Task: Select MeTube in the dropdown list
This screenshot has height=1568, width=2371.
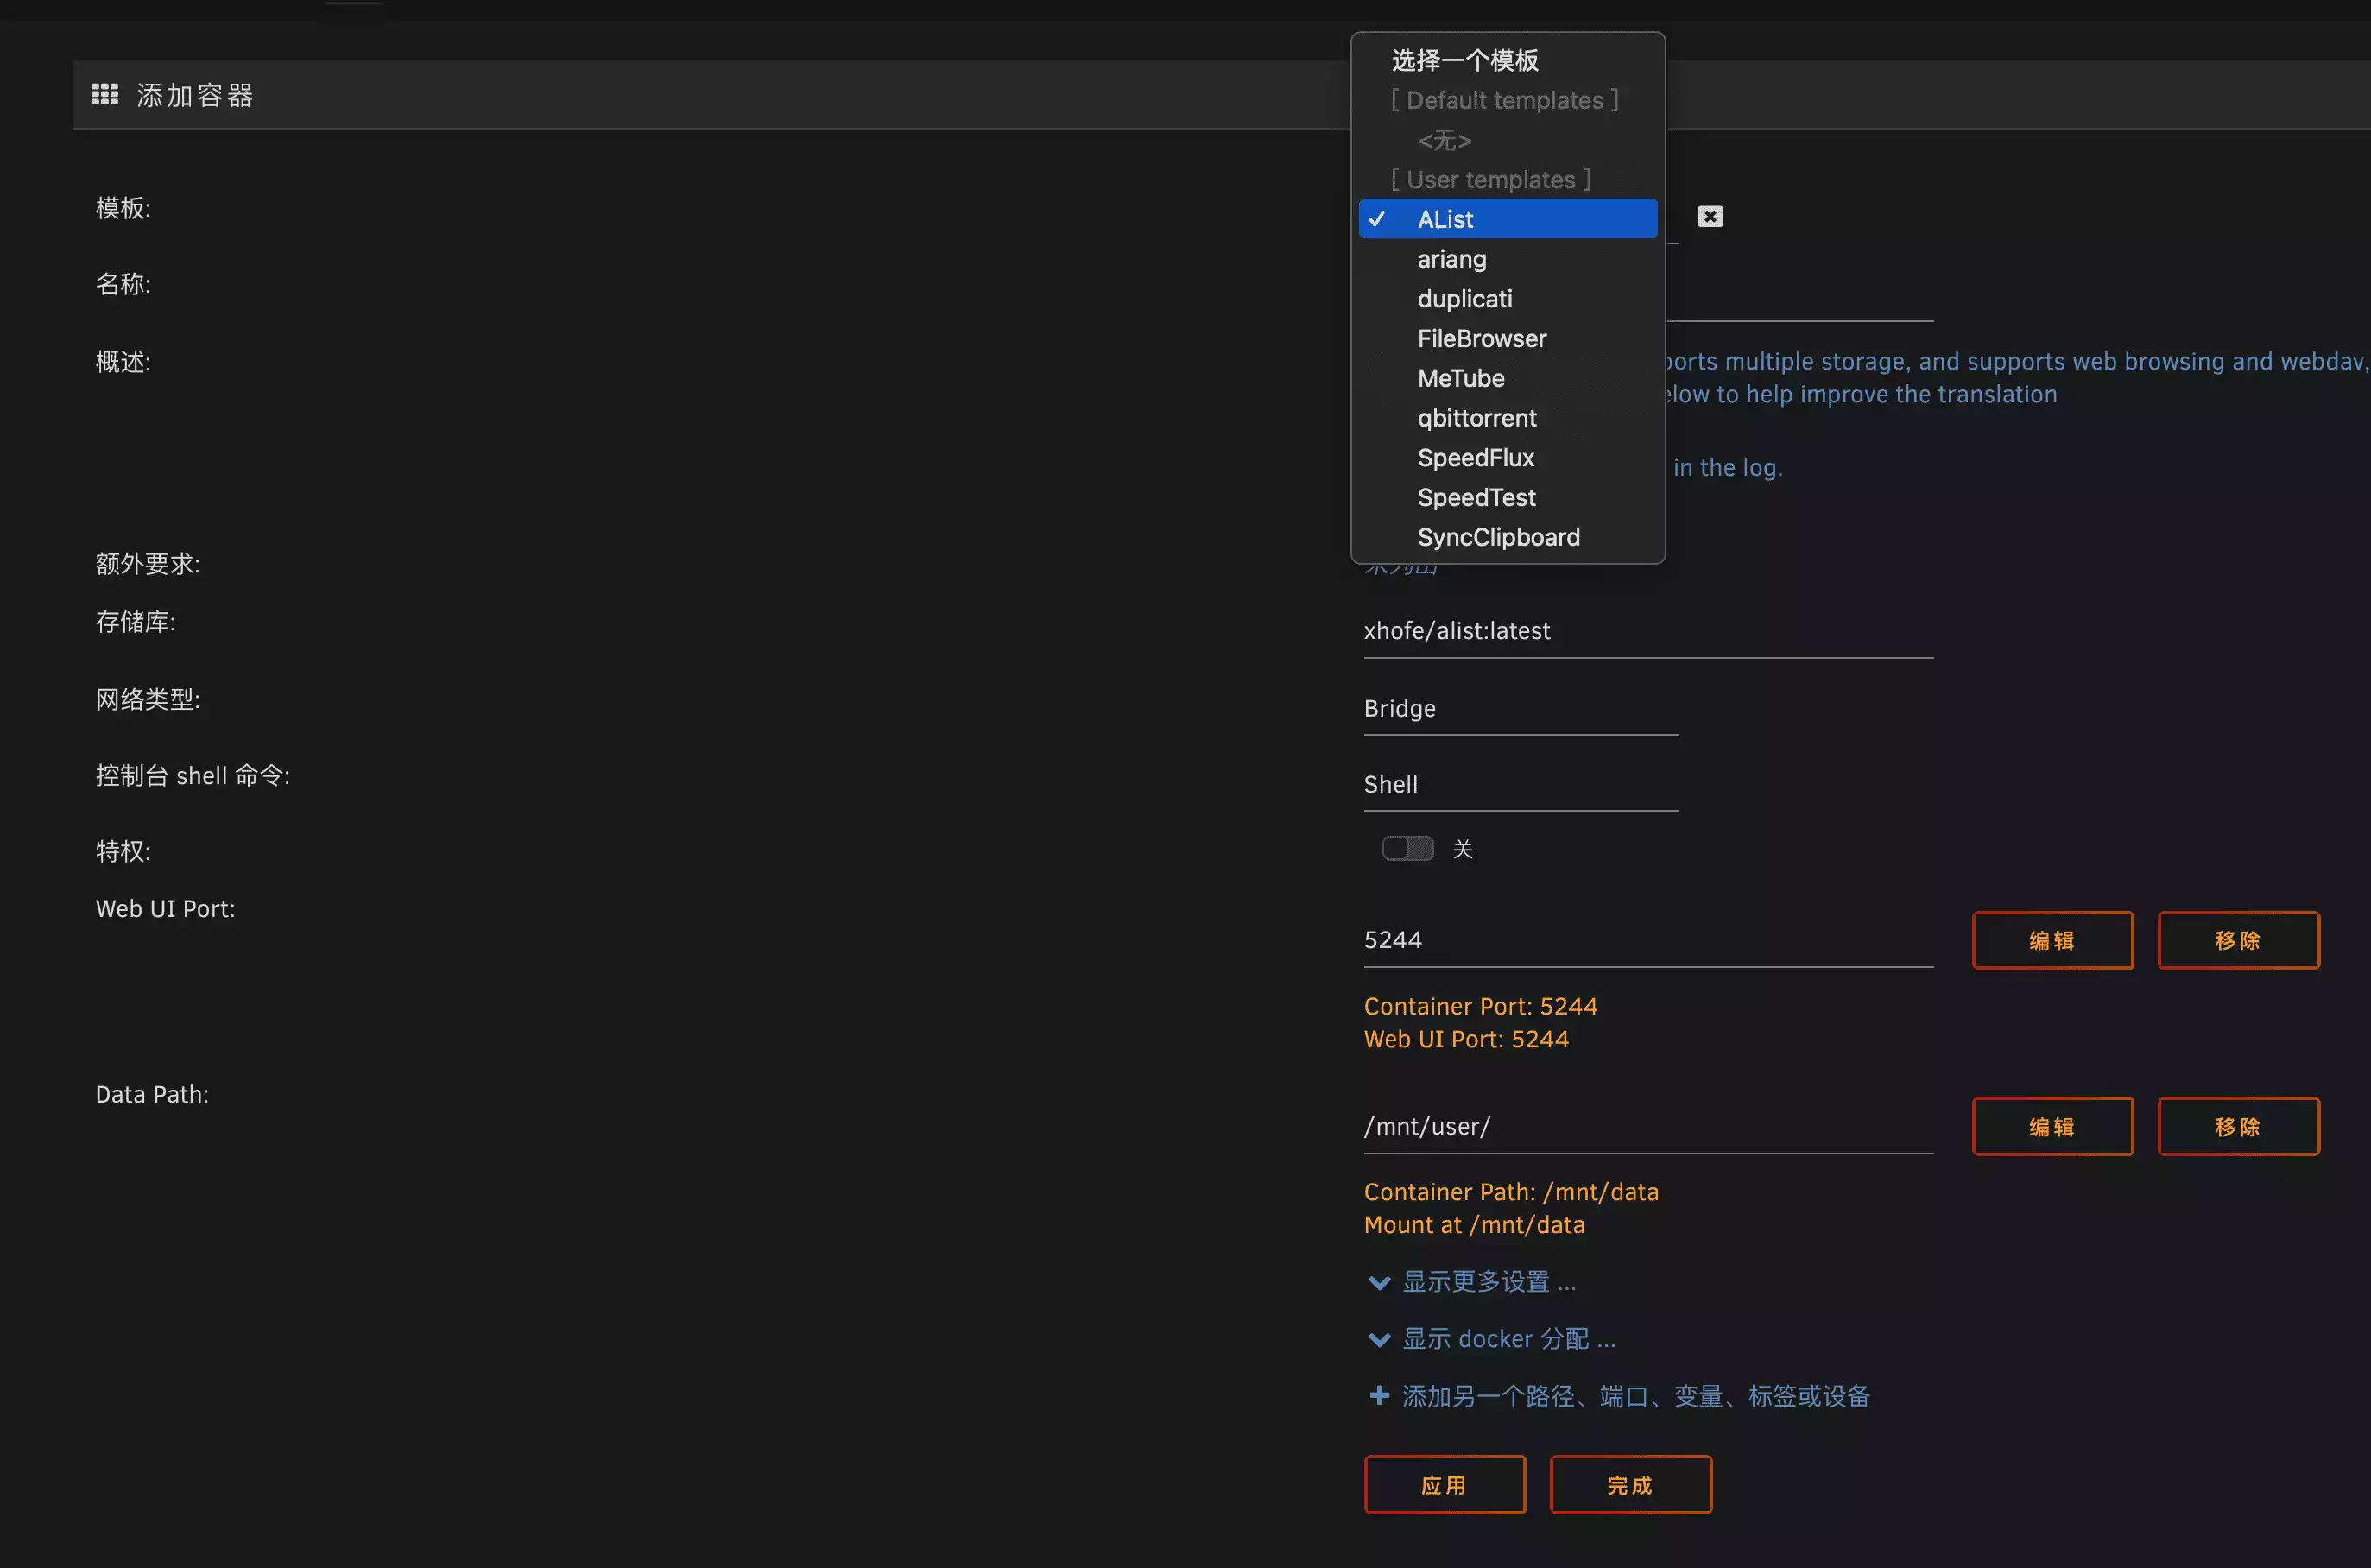Action: (1460, 378)
